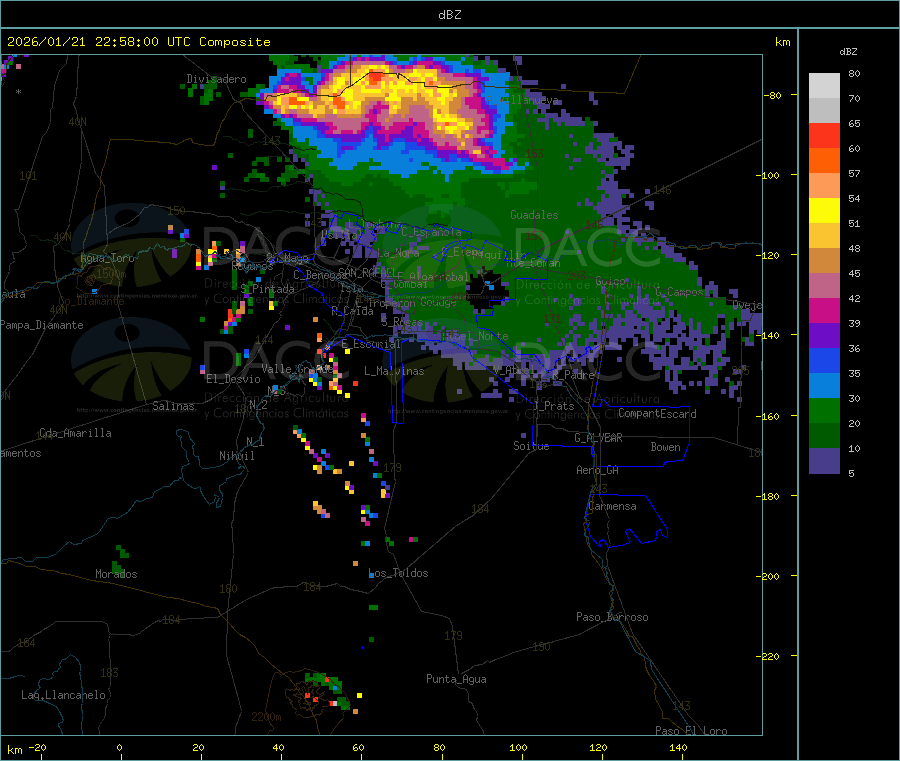Click the L_Malvinas label
The image size is (900, 761).
coord(394,371)
